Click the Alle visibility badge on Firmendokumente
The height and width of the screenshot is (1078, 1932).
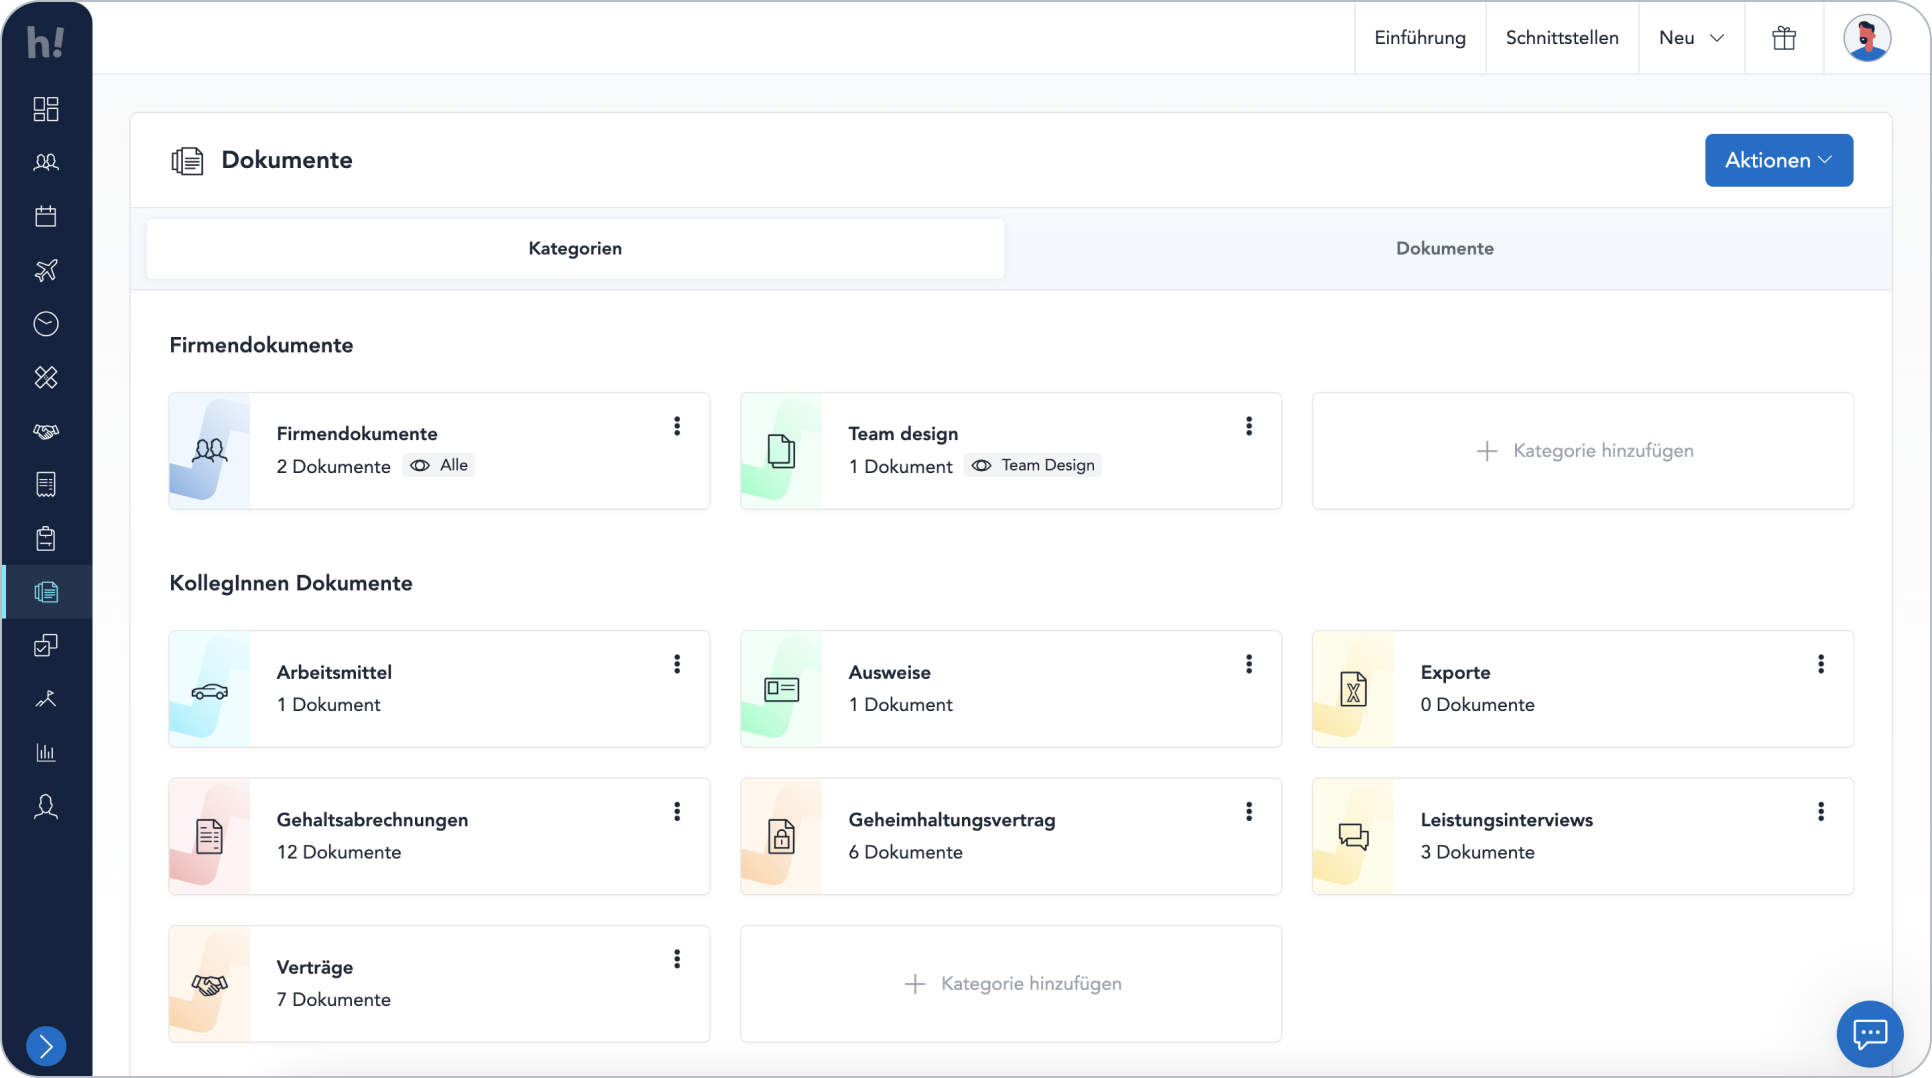(439, 465)
